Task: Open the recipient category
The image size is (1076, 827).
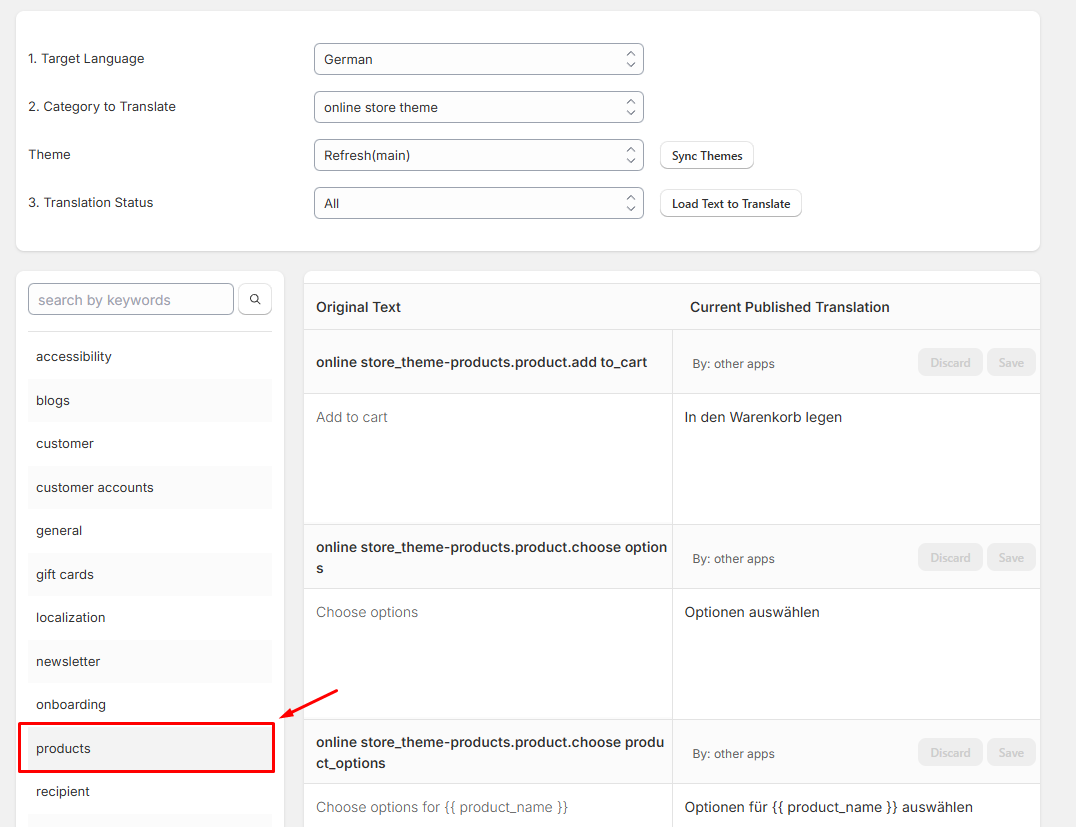Action: pyautogui.click(x=150, y=791)
